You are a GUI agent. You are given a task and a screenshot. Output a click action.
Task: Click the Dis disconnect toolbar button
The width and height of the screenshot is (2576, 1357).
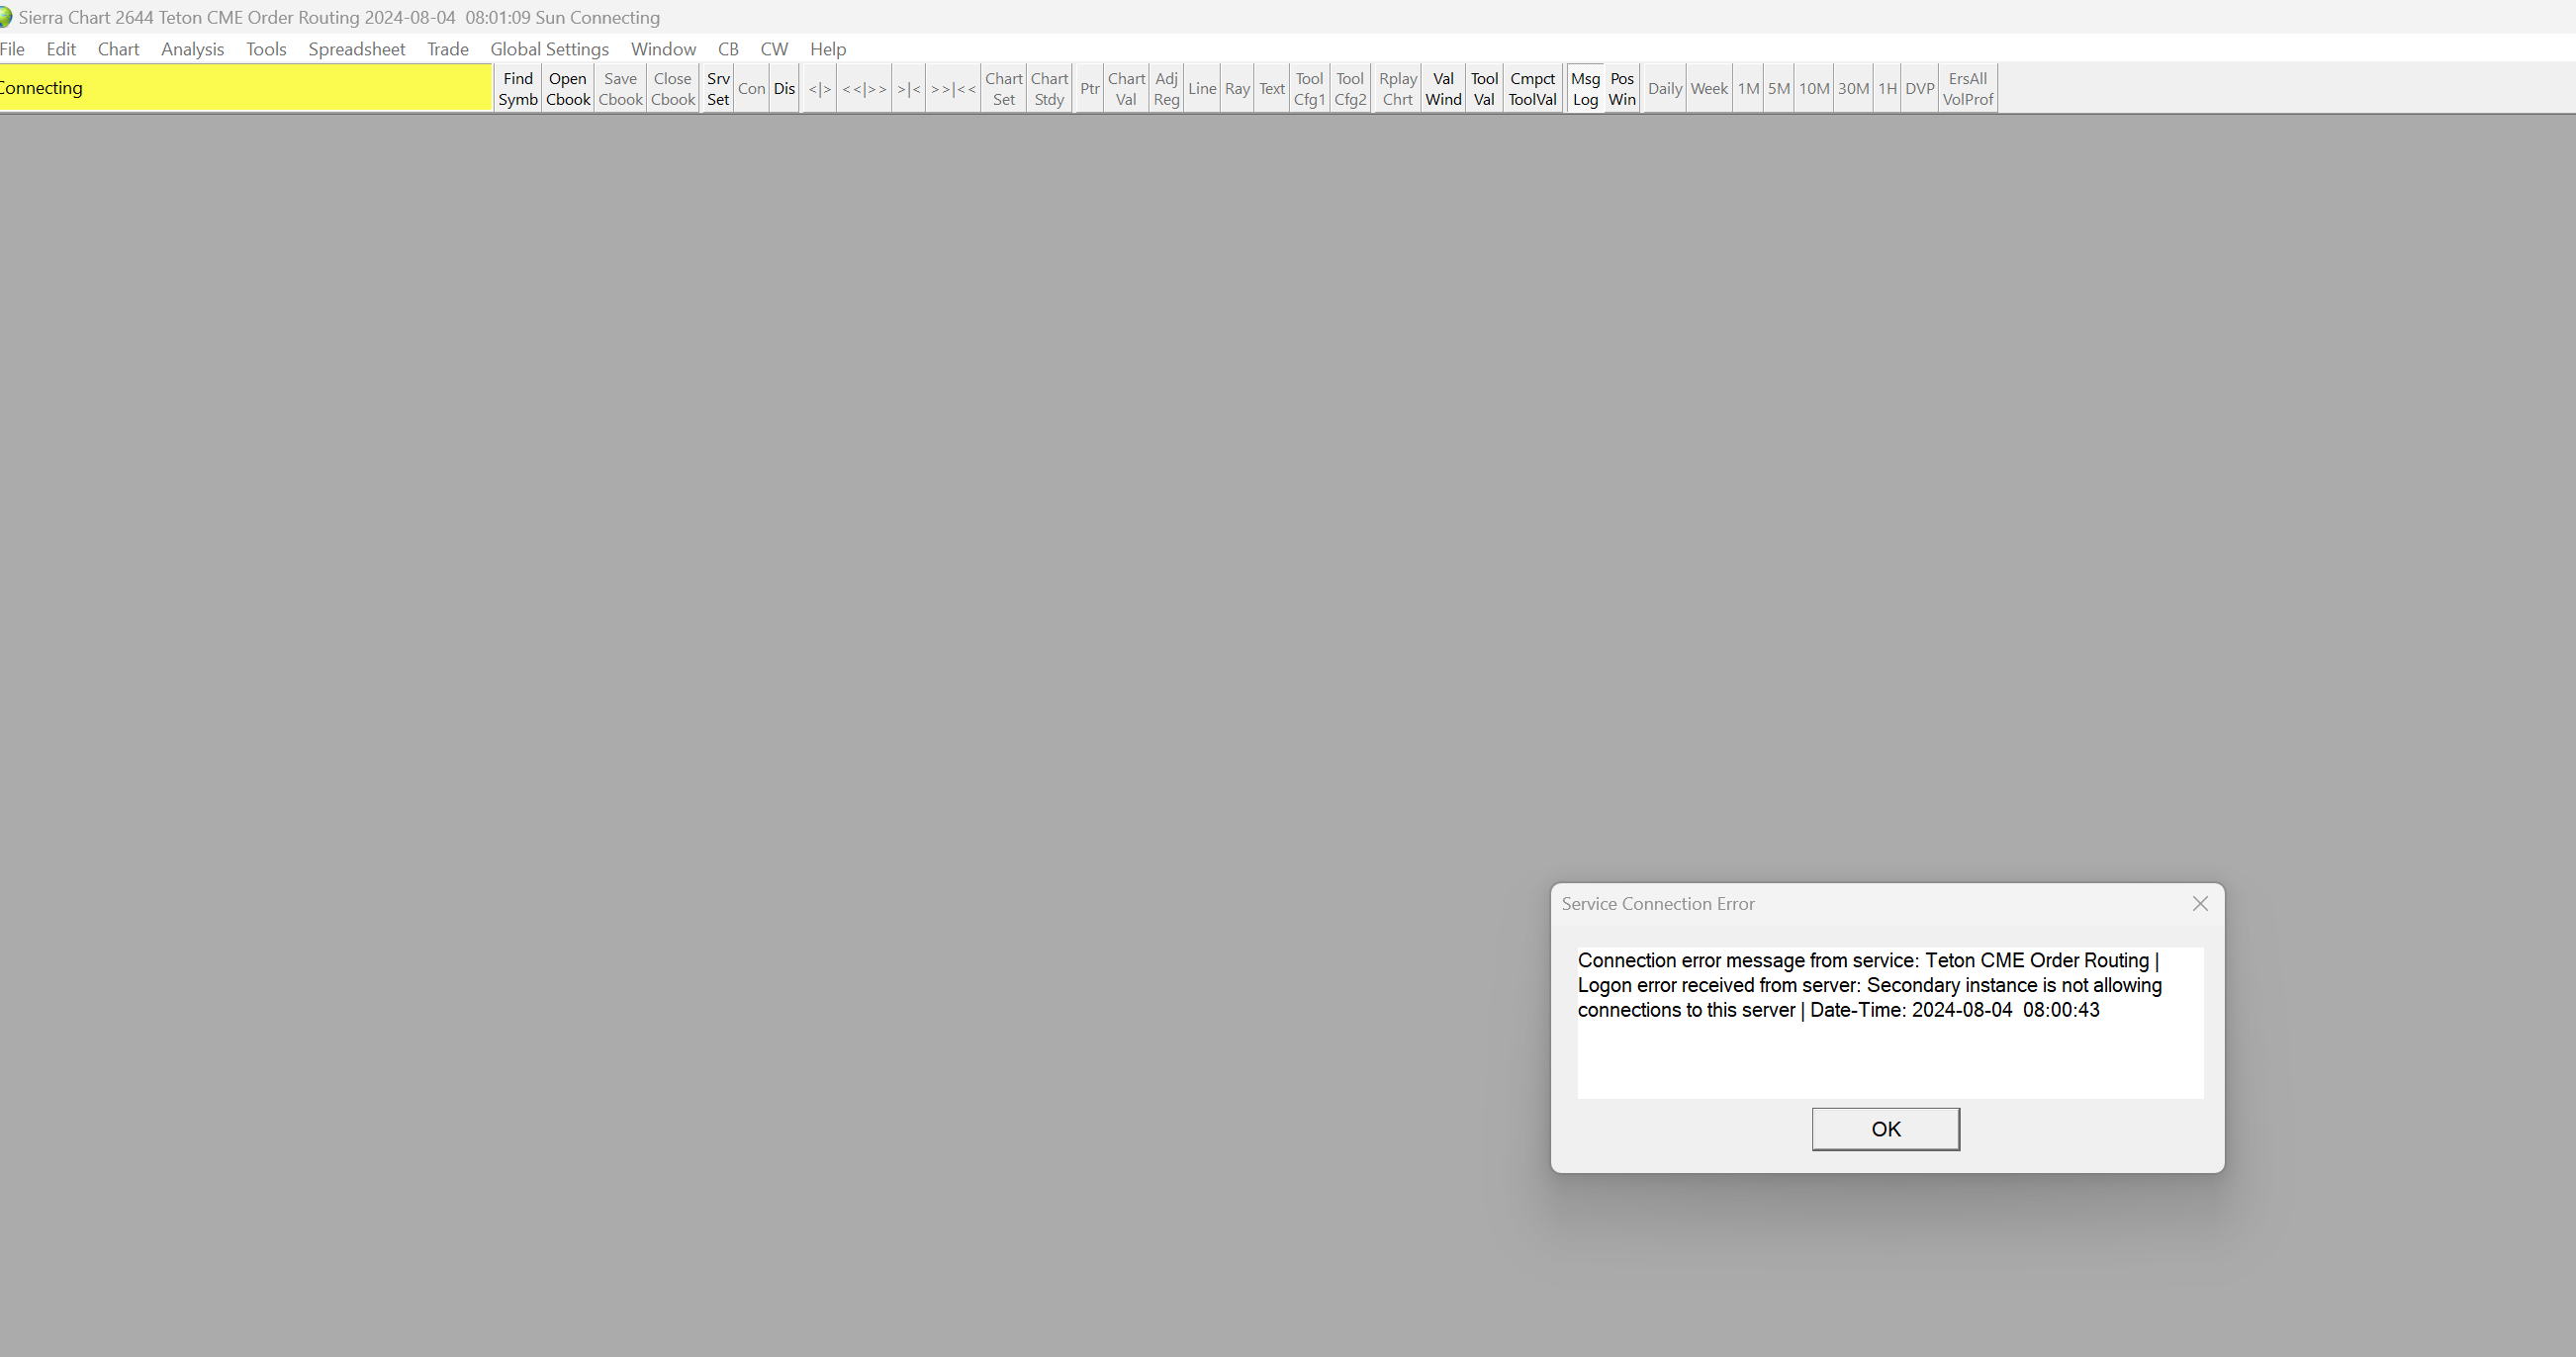784,89
